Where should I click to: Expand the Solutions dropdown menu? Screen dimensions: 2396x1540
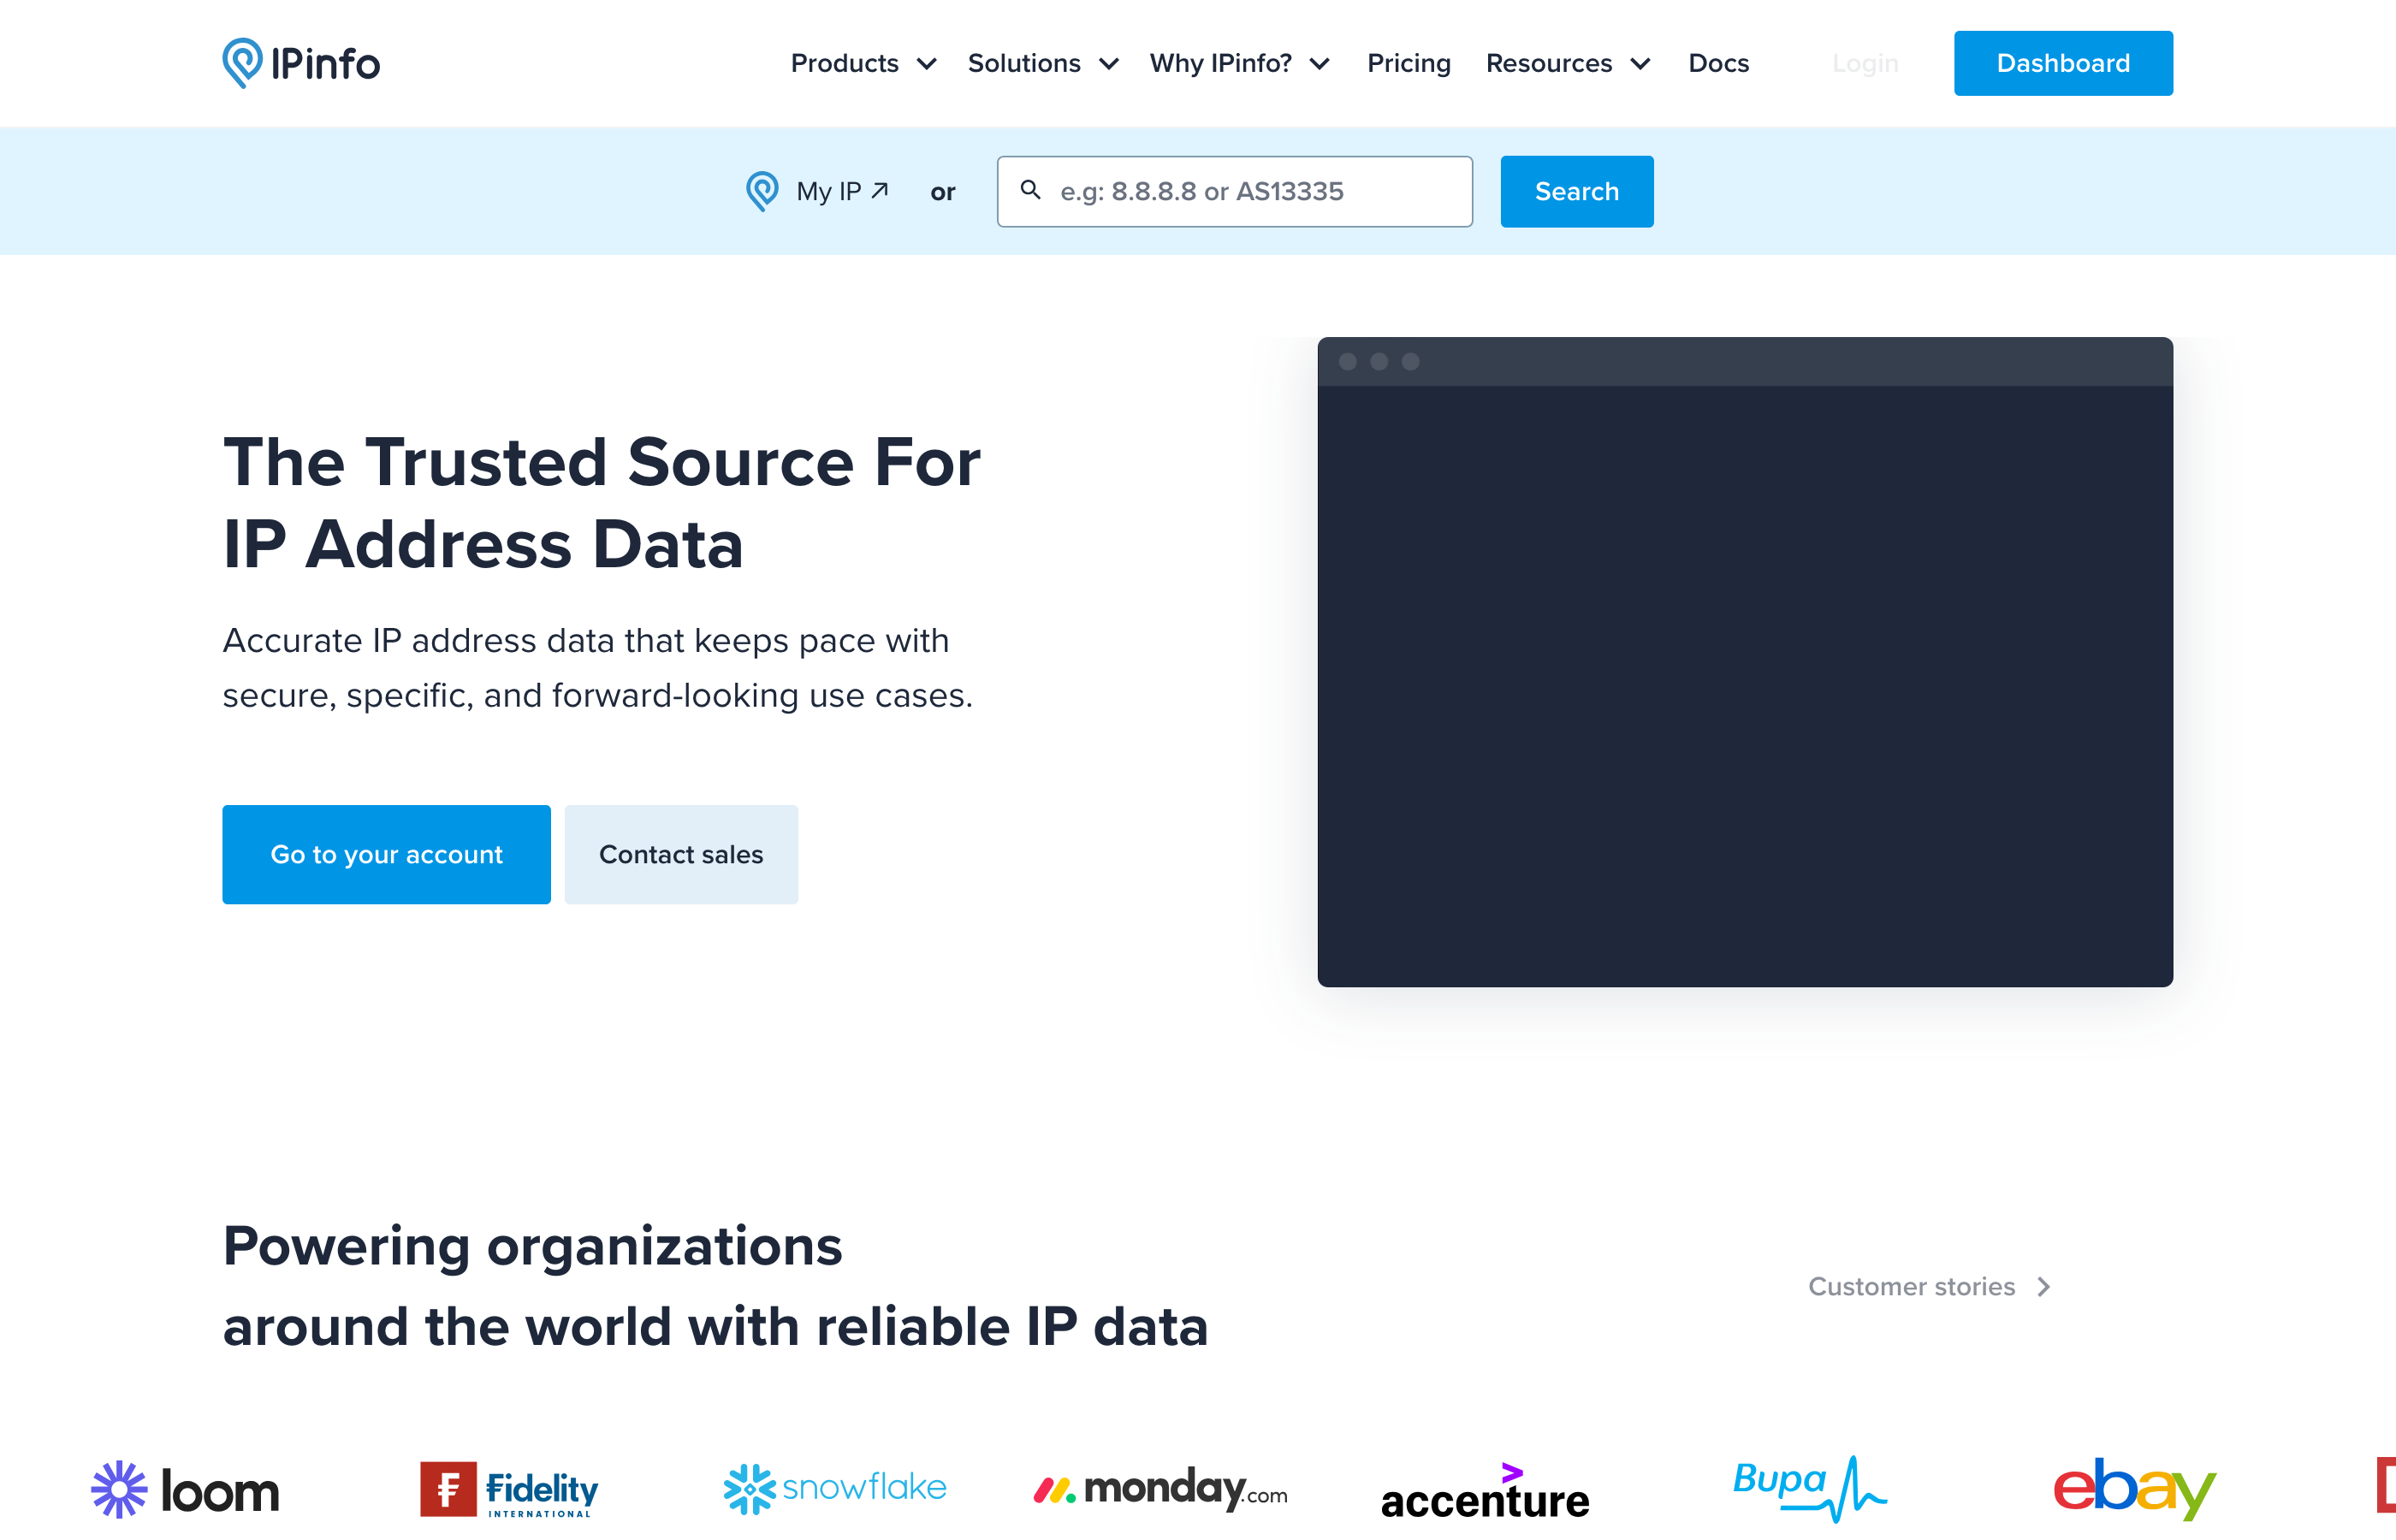1043,63
